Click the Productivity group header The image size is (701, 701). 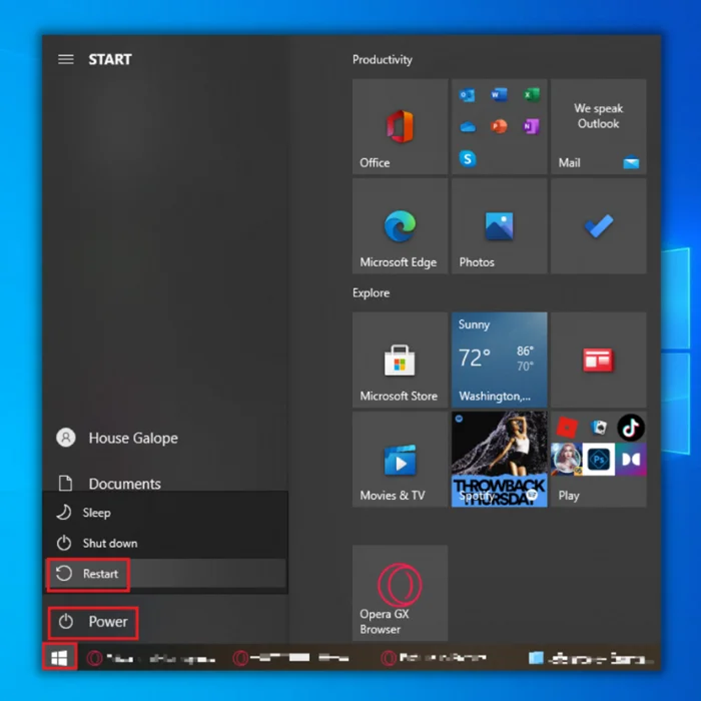382,59
